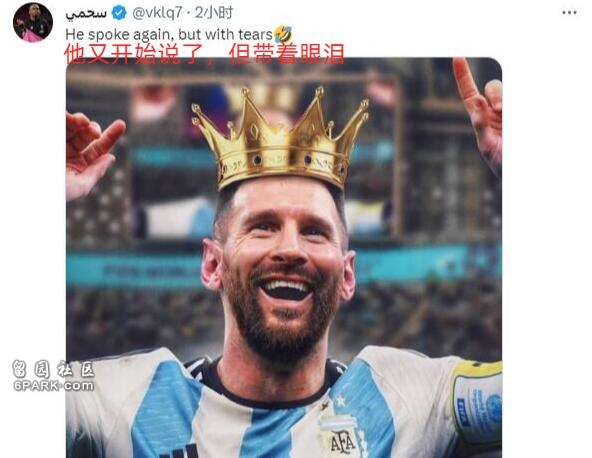
Task: Click the raised hand at the photo's left edge
Action: click(x=93, y=154)
